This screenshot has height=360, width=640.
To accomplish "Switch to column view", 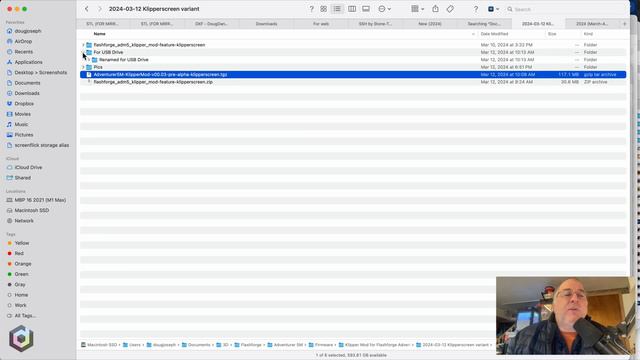I will click(x=352, y=9).
